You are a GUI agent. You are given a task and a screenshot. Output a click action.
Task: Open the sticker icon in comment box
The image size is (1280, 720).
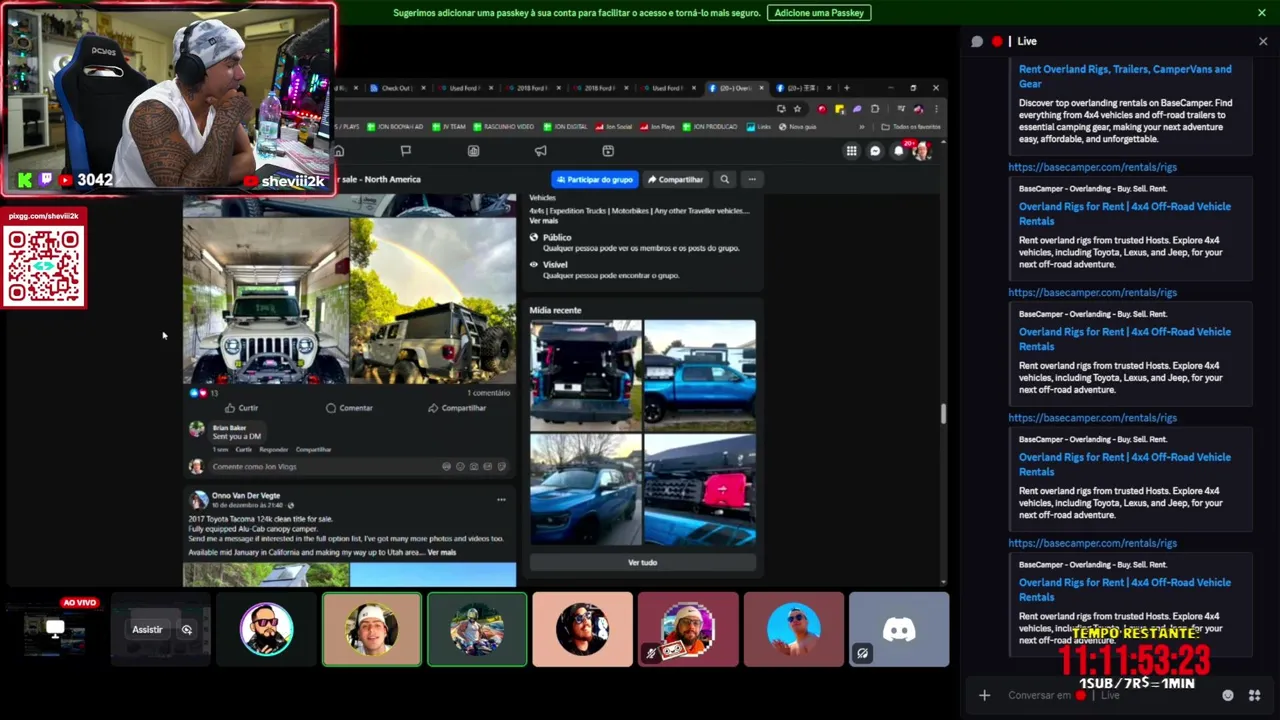point(501,467)
